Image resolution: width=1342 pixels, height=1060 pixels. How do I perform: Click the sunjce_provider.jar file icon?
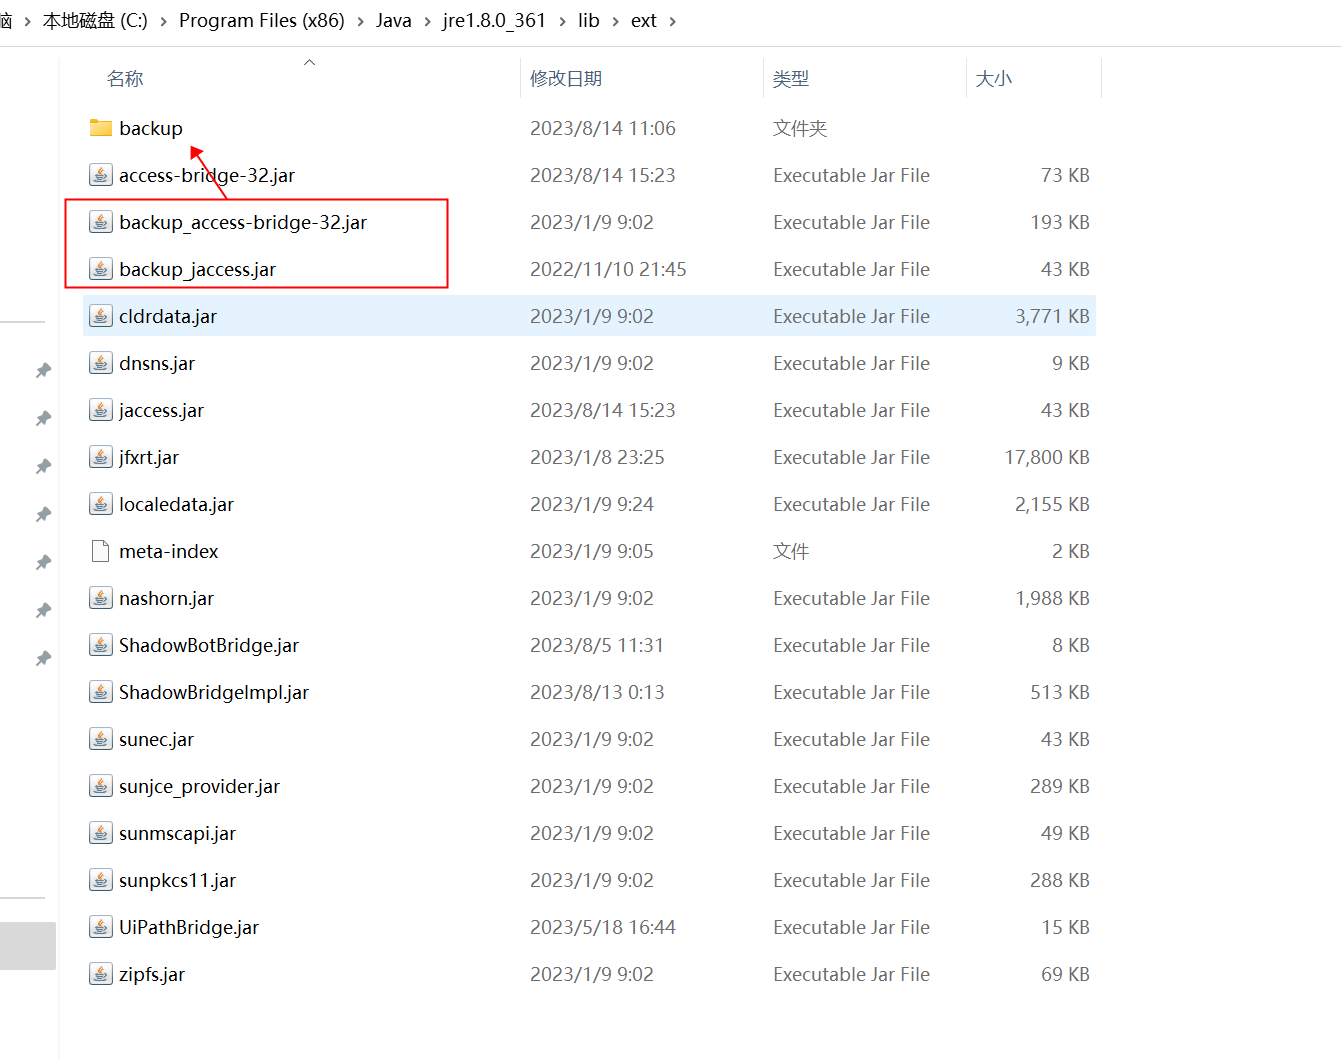[x=100, y=786]
